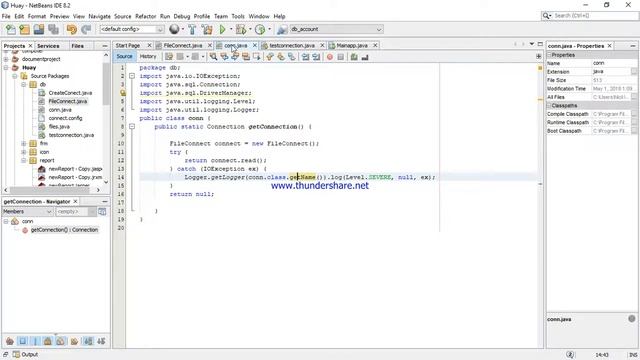Click the Comment icon in editor toolbar

354,57
